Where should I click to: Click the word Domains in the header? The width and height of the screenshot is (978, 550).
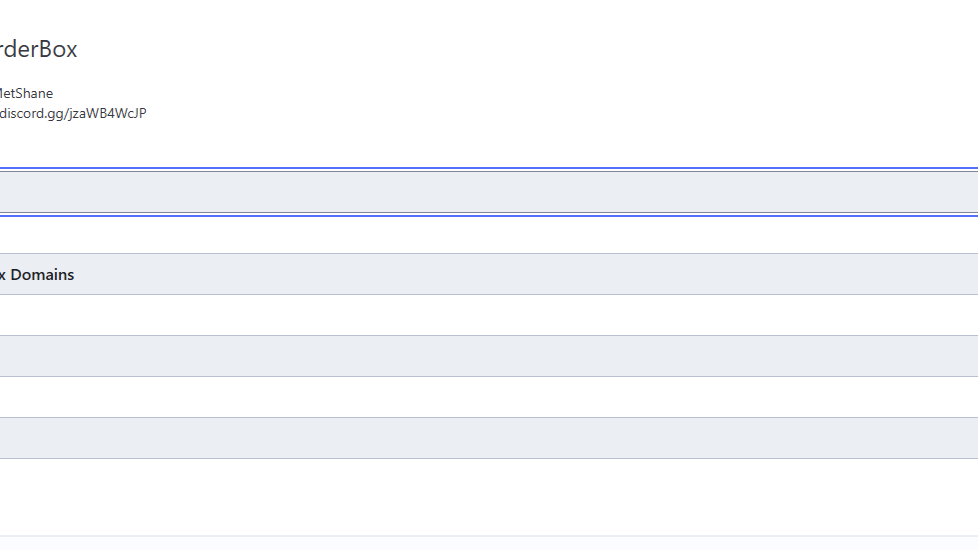click(x=42, y=274)
